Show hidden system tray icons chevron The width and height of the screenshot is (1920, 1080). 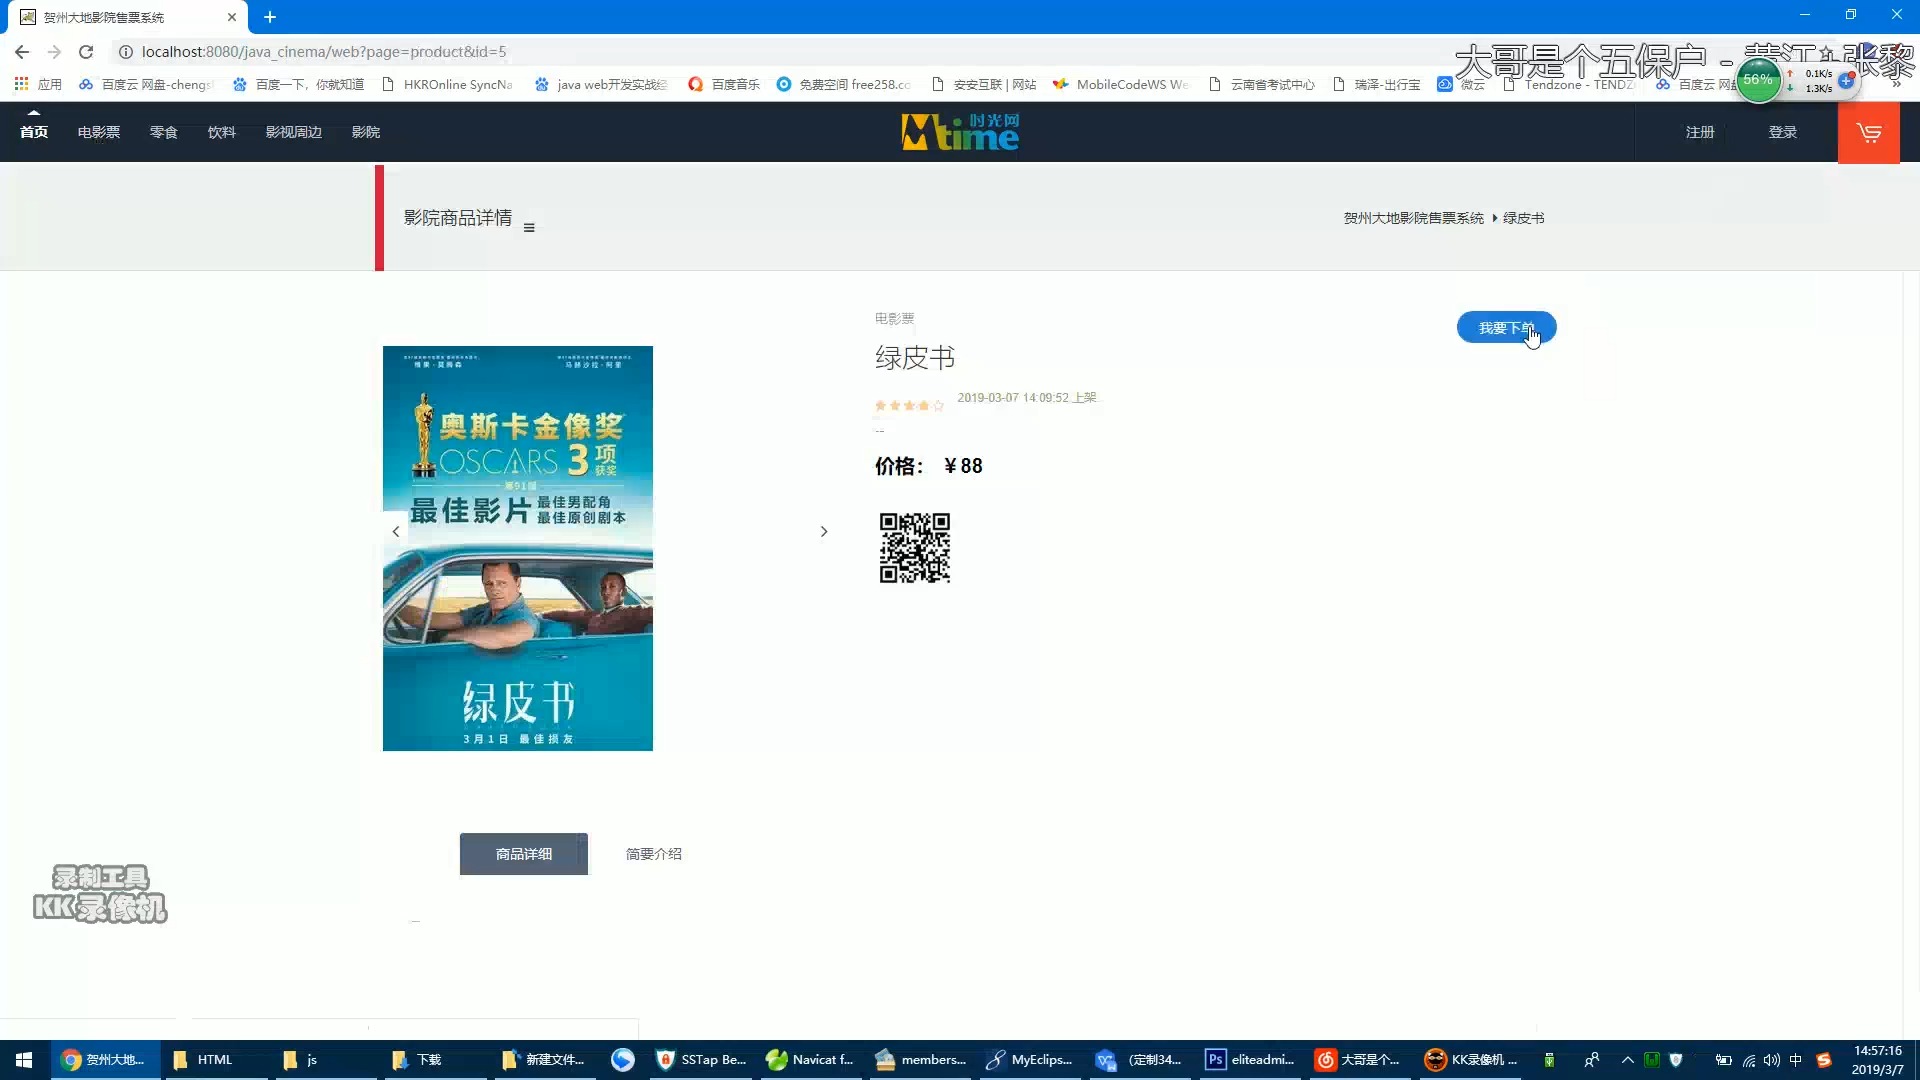[x=1627, y=1060]
